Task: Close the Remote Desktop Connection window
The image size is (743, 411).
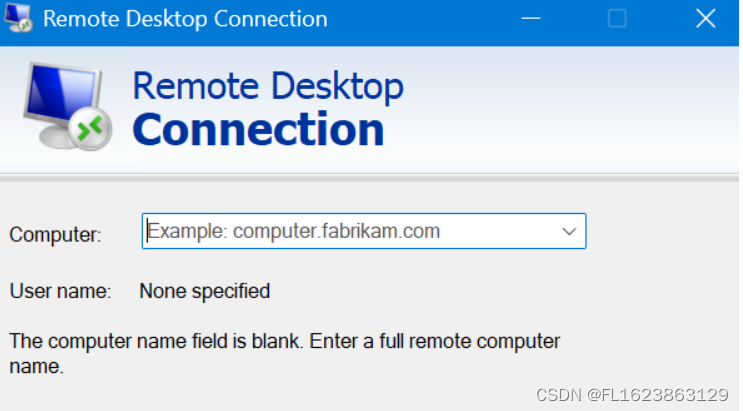Action: pos(706,18)
